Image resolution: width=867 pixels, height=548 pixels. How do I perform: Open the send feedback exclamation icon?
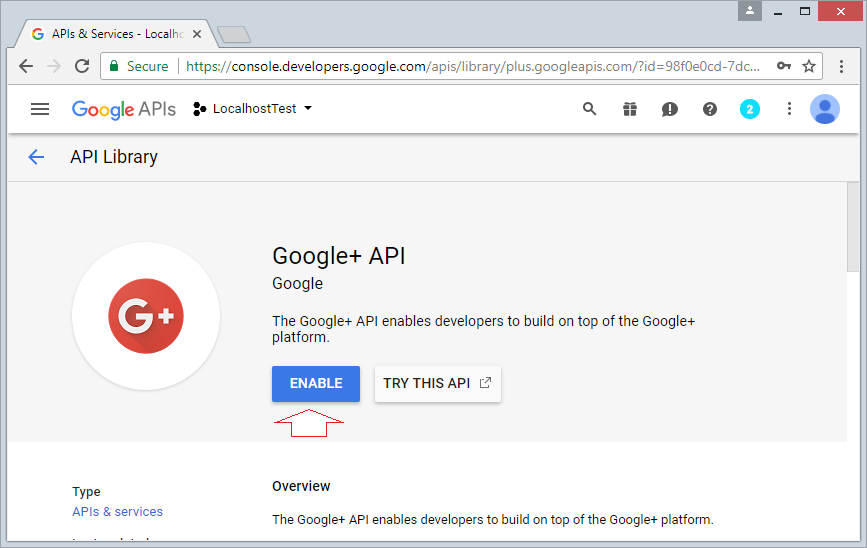point(670,109)
